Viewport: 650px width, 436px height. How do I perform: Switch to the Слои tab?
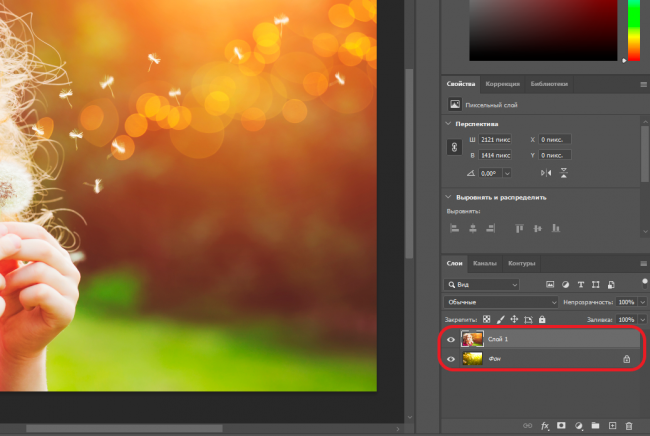click(454, 263)
